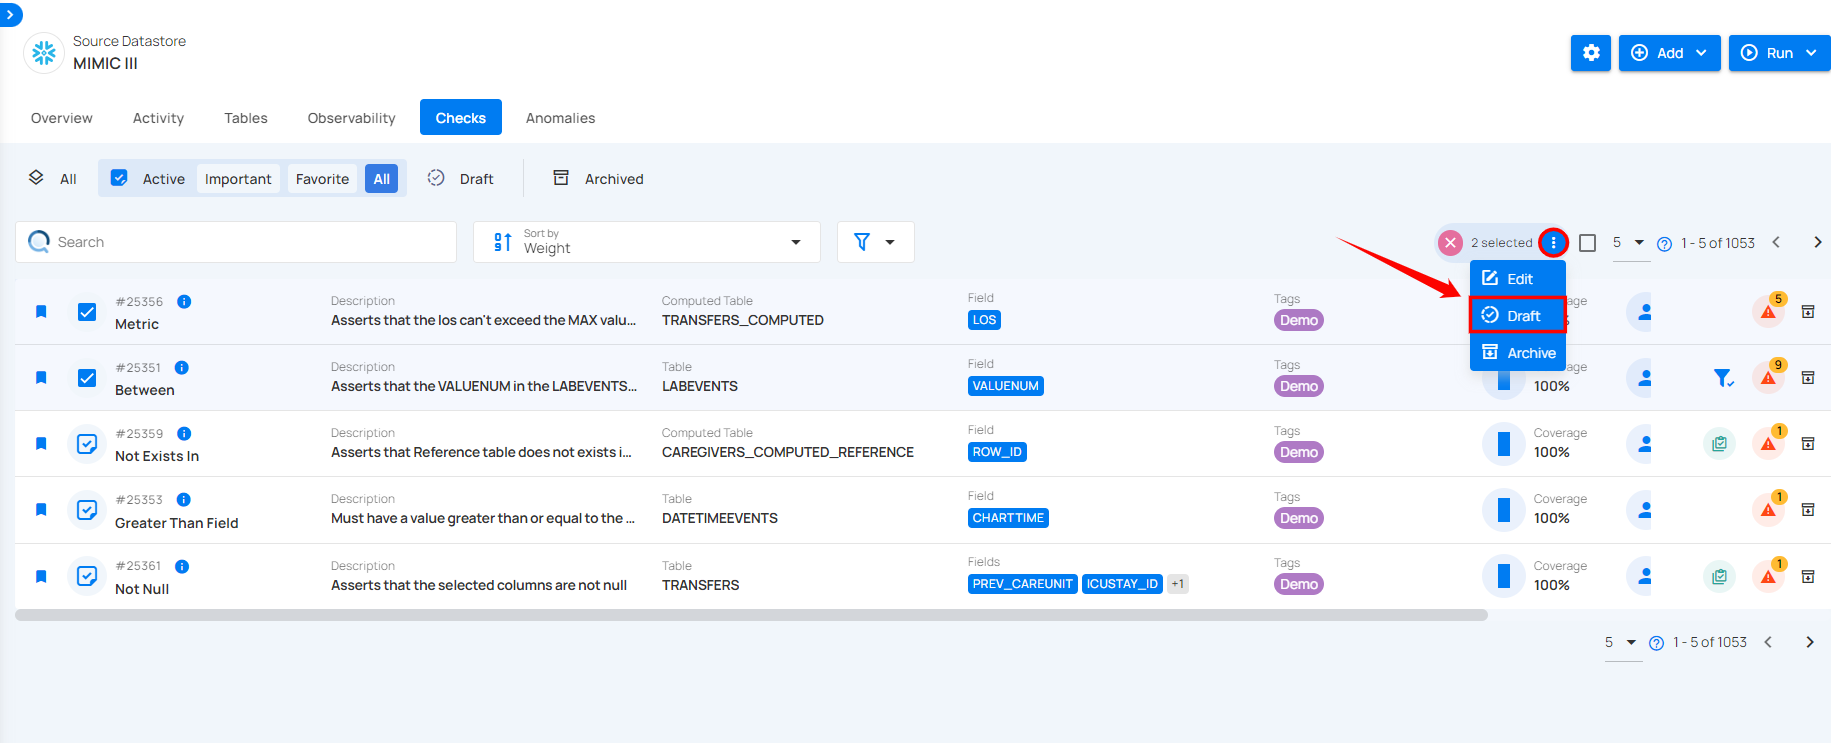Show Draft checks filter
Screen dimensions: 1831x743
461,178
